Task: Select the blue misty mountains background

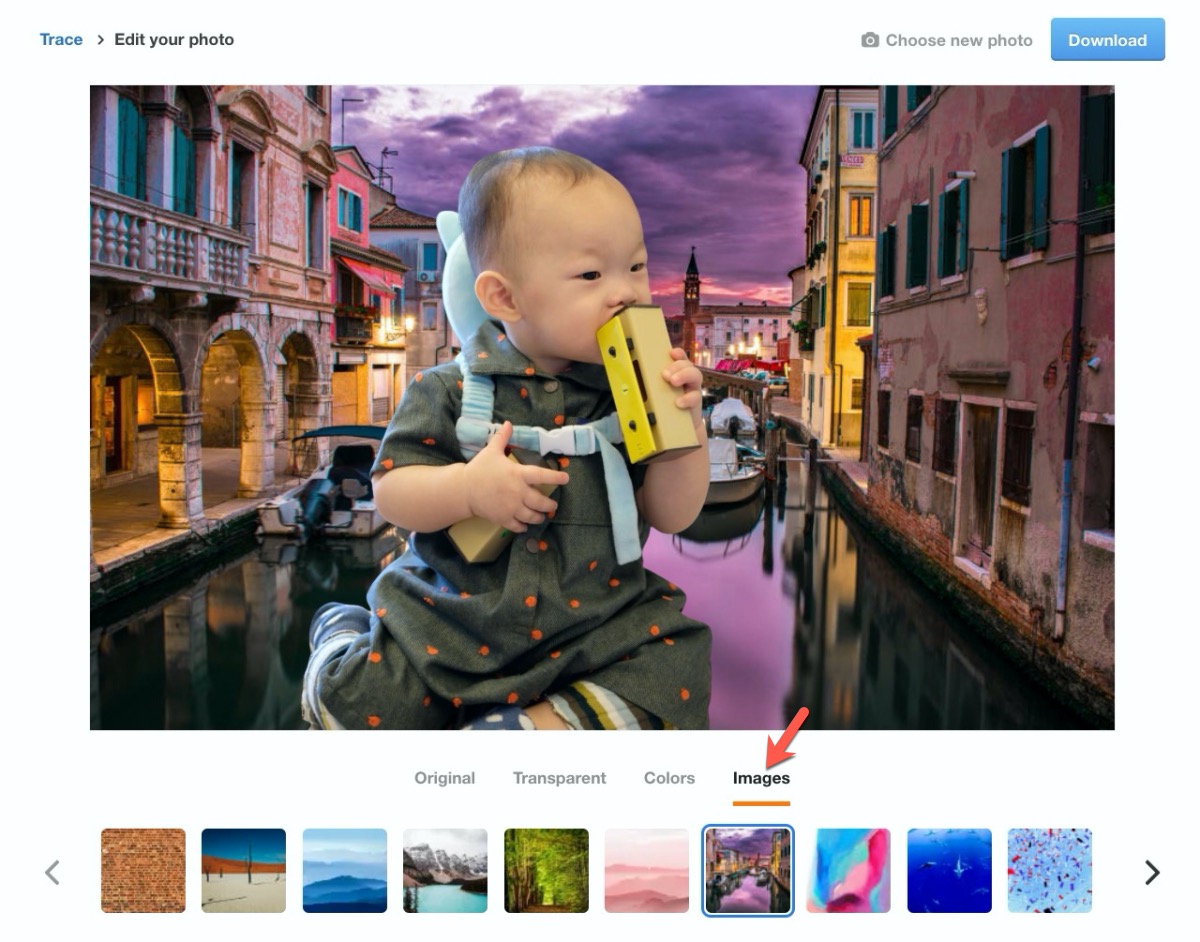Action: tap(345, 870)
